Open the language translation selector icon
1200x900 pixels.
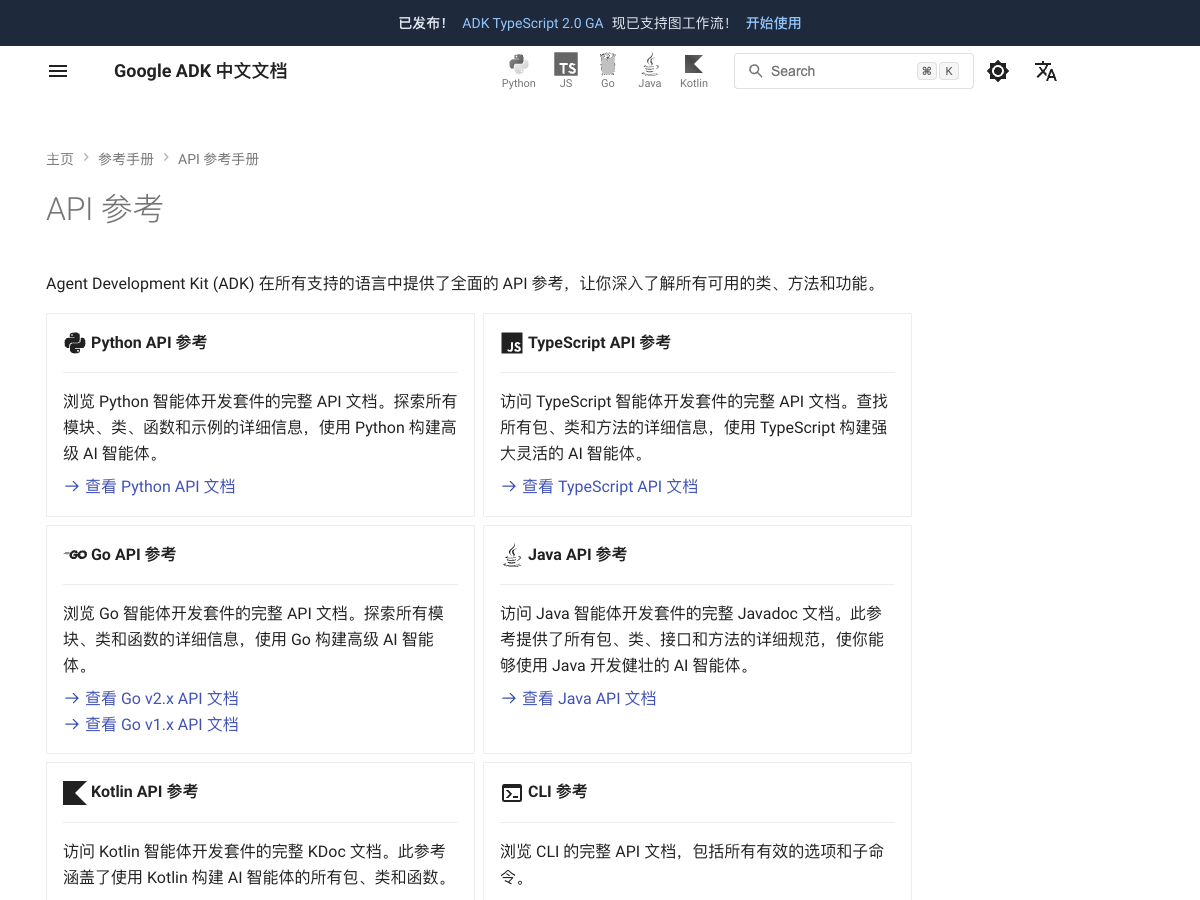coord(1046,71)
